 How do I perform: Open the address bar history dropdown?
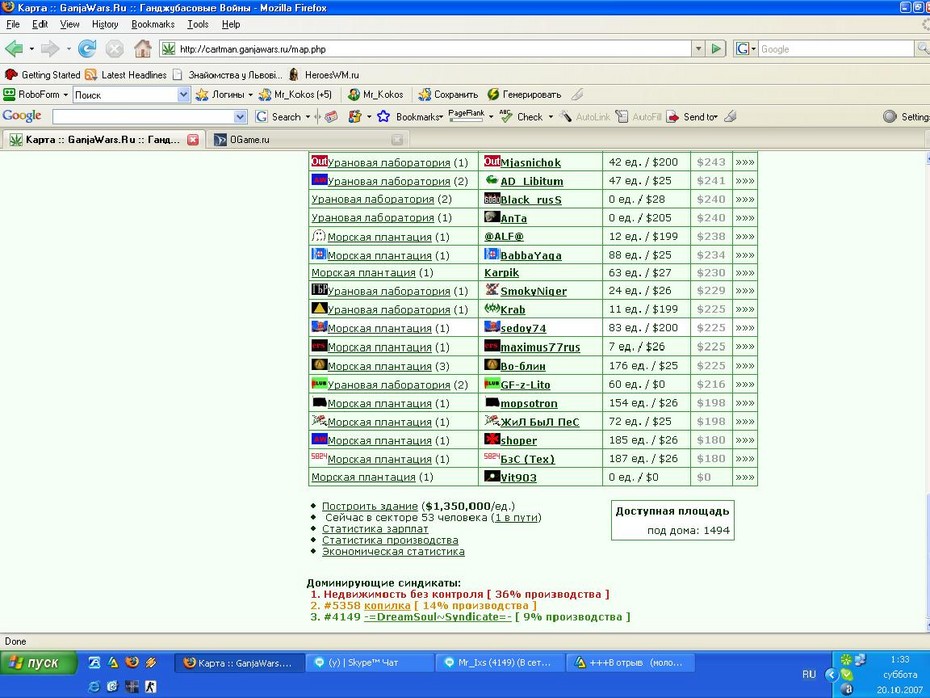[699, 49]
